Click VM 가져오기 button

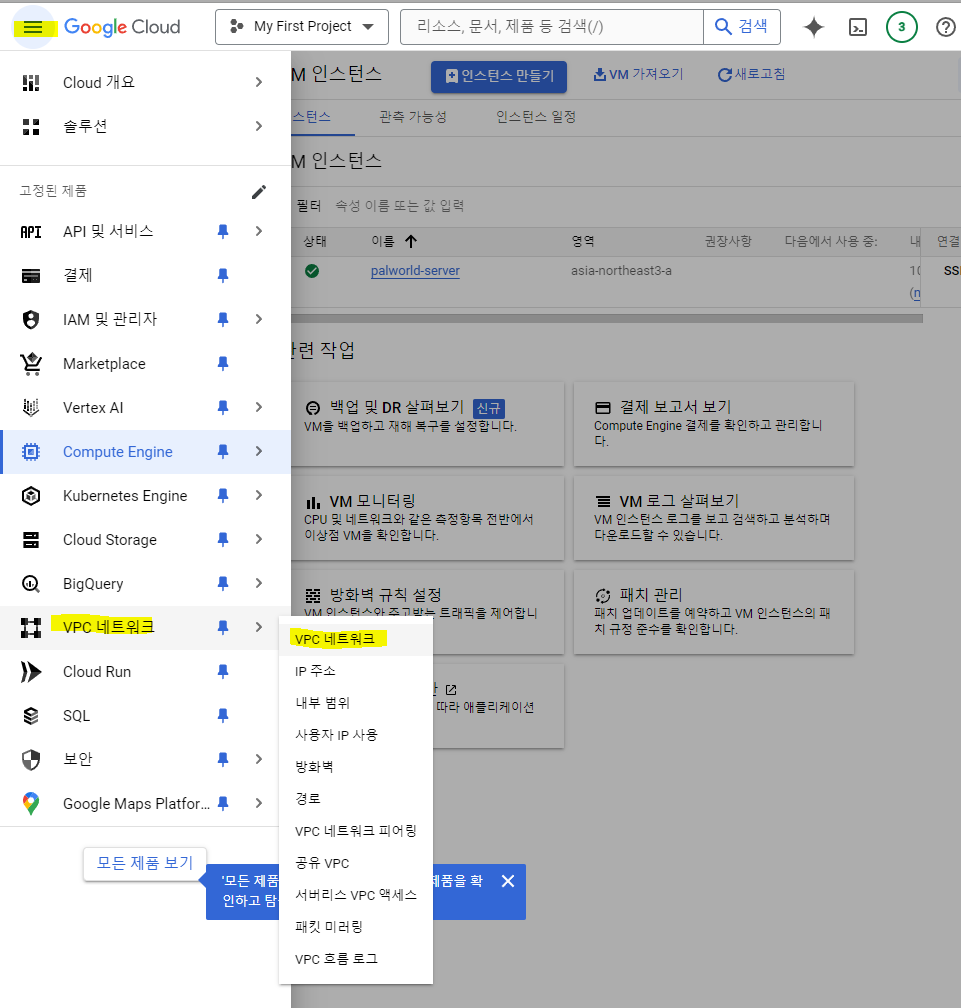click(638, 75)
